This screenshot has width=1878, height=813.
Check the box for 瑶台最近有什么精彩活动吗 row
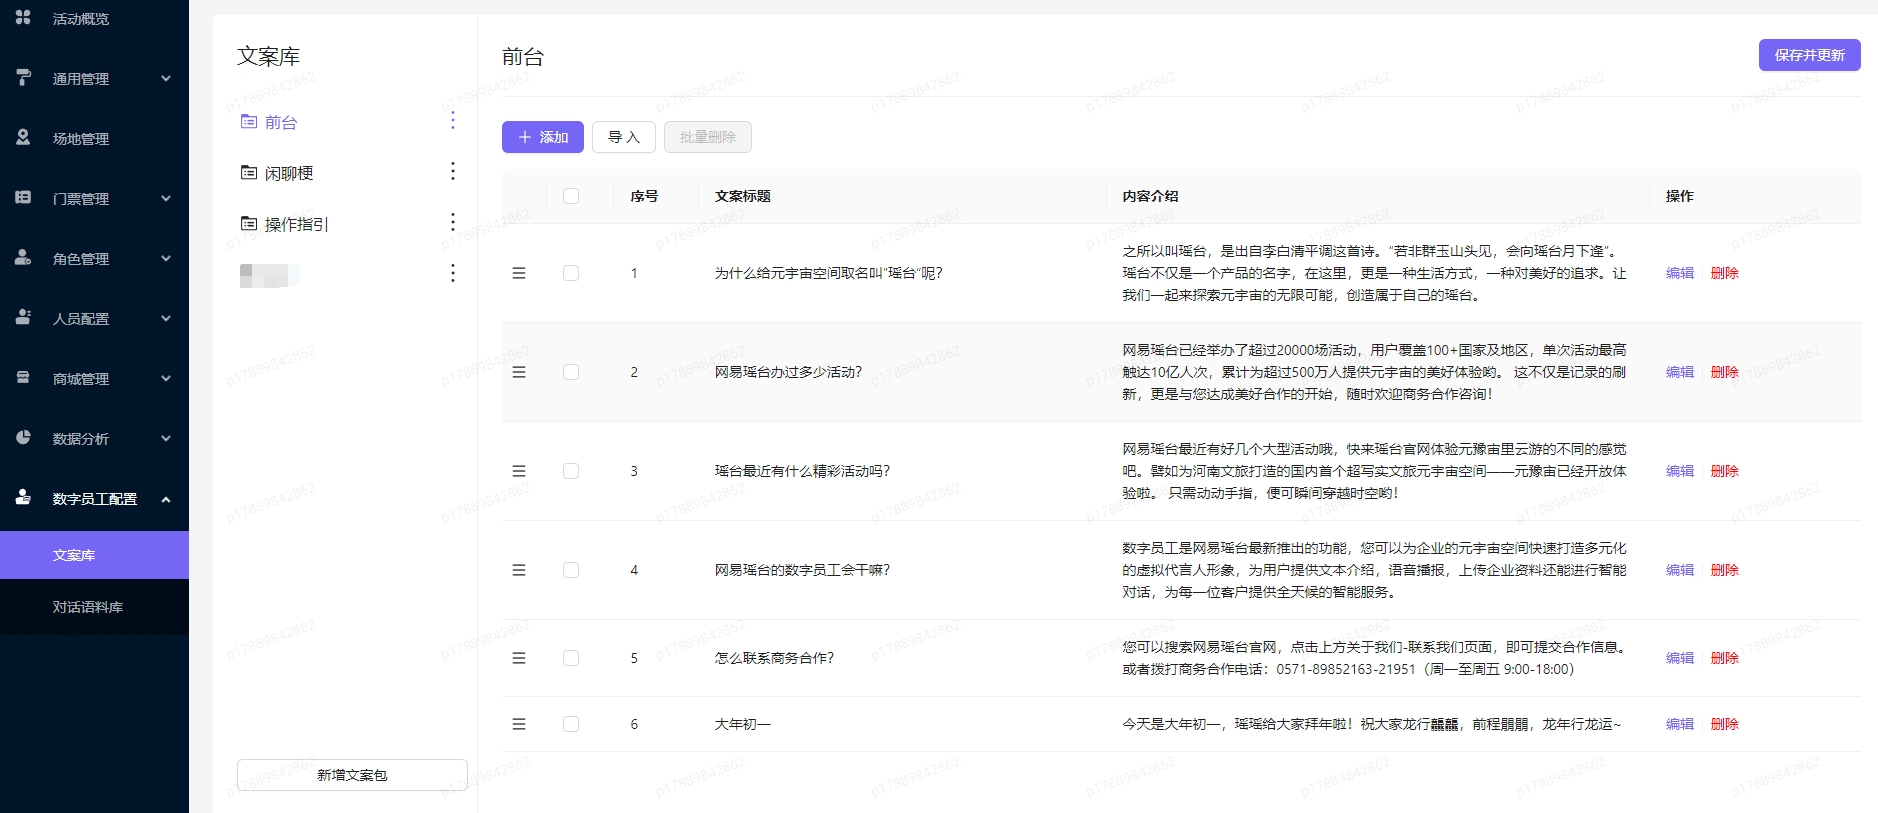point(571,471)
